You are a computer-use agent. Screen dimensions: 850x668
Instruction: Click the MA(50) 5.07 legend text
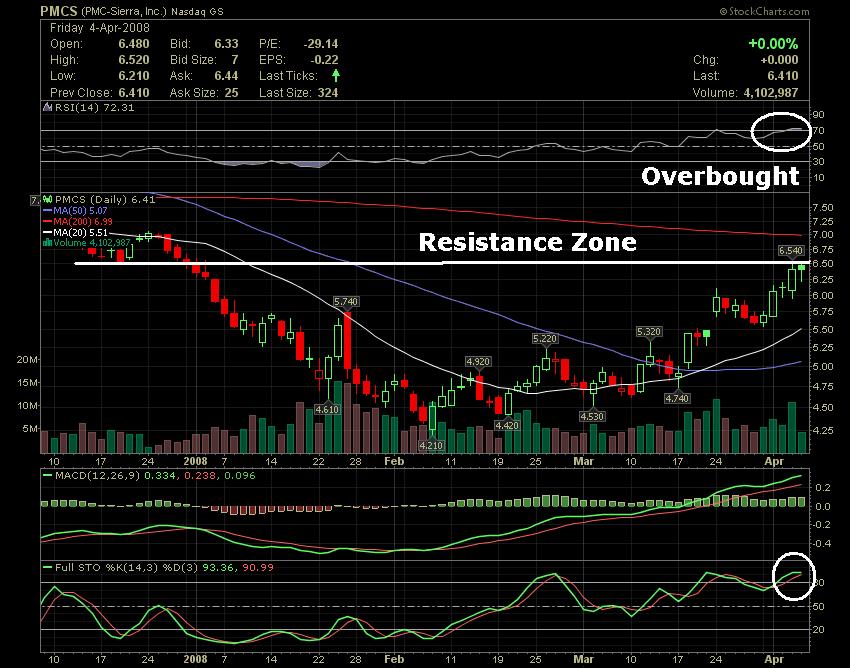click(x=80, y=210)
